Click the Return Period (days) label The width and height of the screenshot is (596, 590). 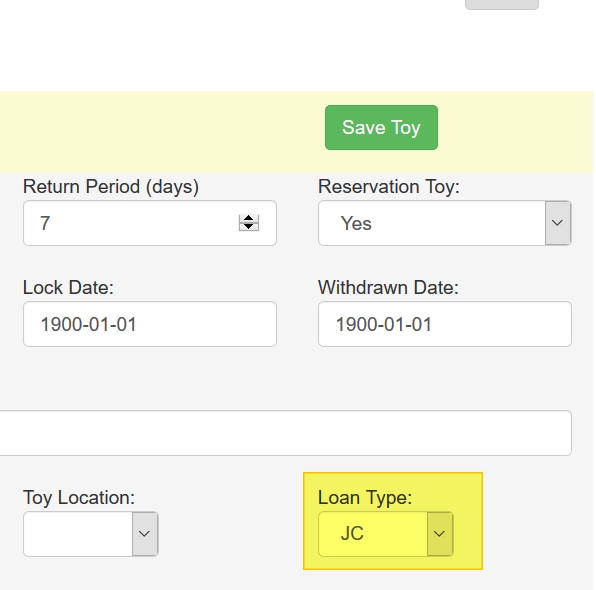[x=111, y=187]
